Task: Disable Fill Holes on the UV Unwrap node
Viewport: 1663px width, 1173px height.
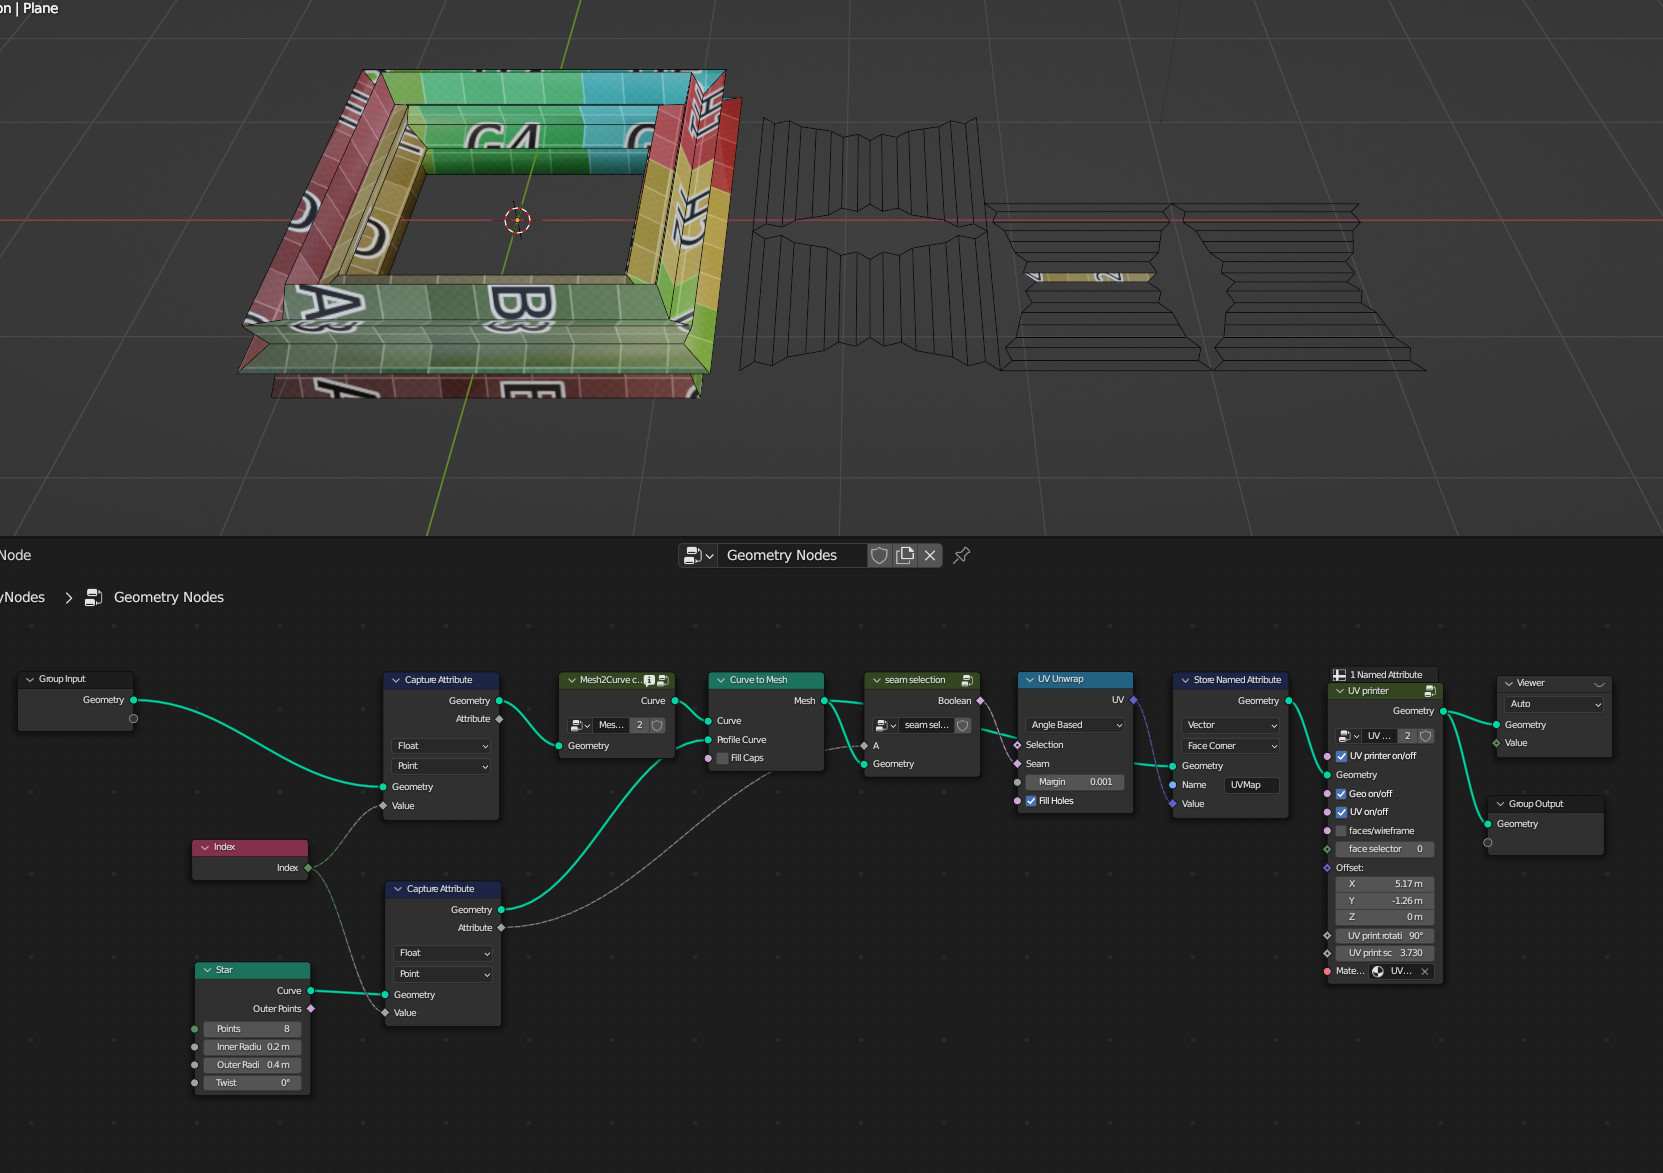Action: tap(1031, 800)
